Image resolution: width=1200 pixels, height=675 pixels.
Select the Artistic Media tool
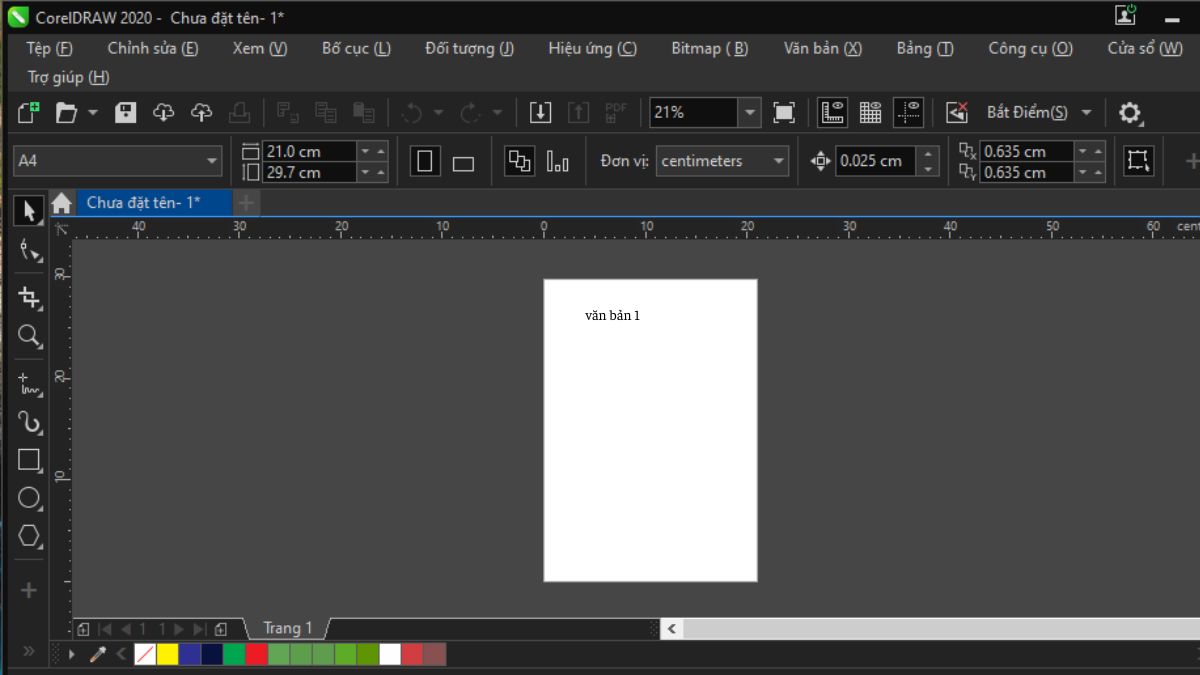(x=30, y=423)
